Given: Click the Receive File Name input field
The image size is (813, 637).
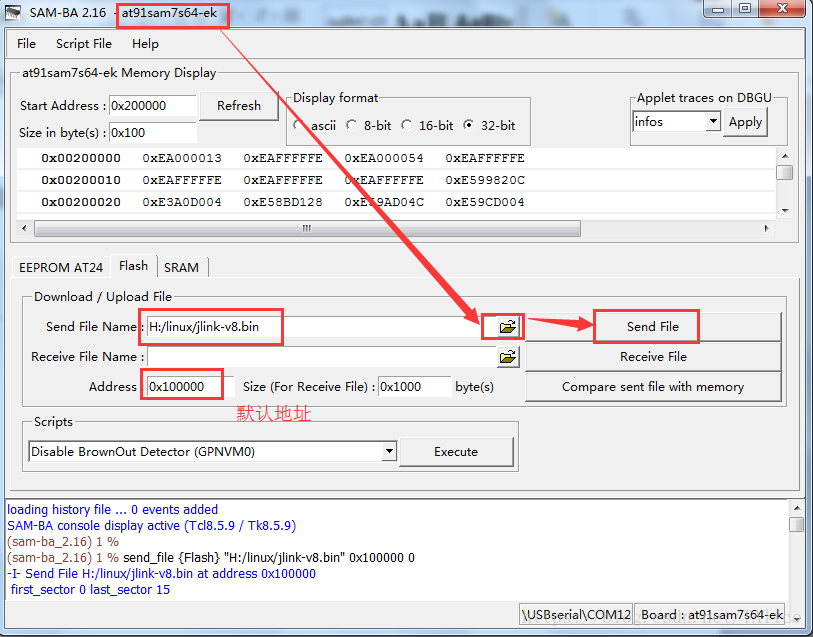Looking at the screenshot, I should coord(322,357).
